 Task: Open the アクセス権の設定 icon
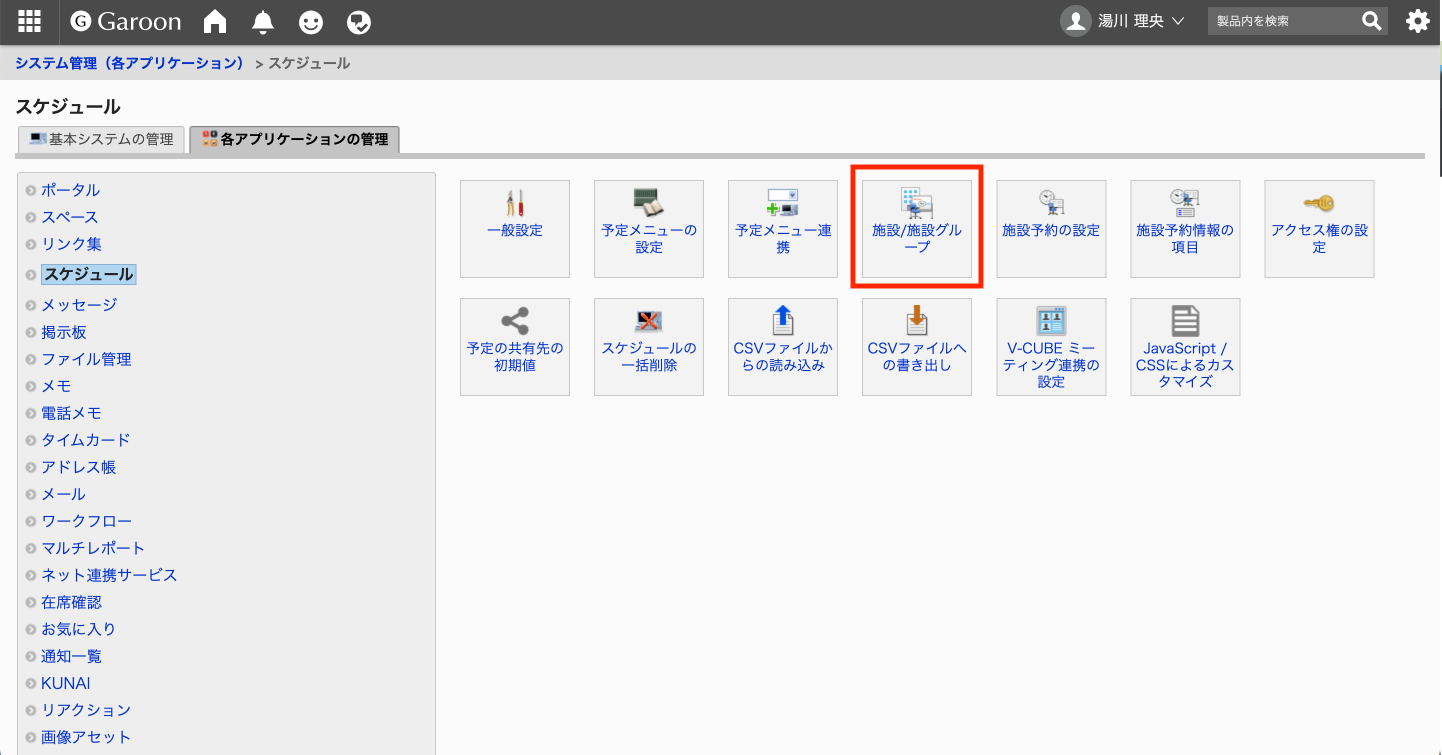pos(1318,228)
